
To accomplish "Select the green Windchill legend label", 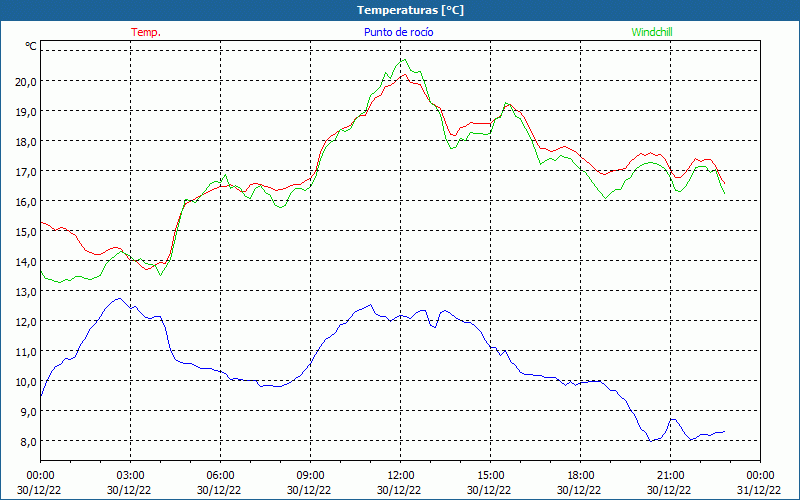I will click(652, 32).
